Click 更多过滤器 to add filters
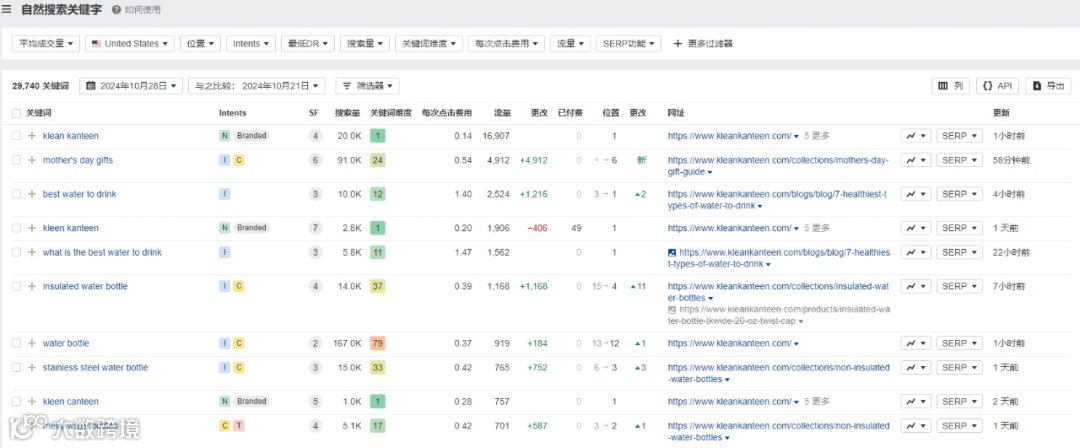 pos(703,43)
